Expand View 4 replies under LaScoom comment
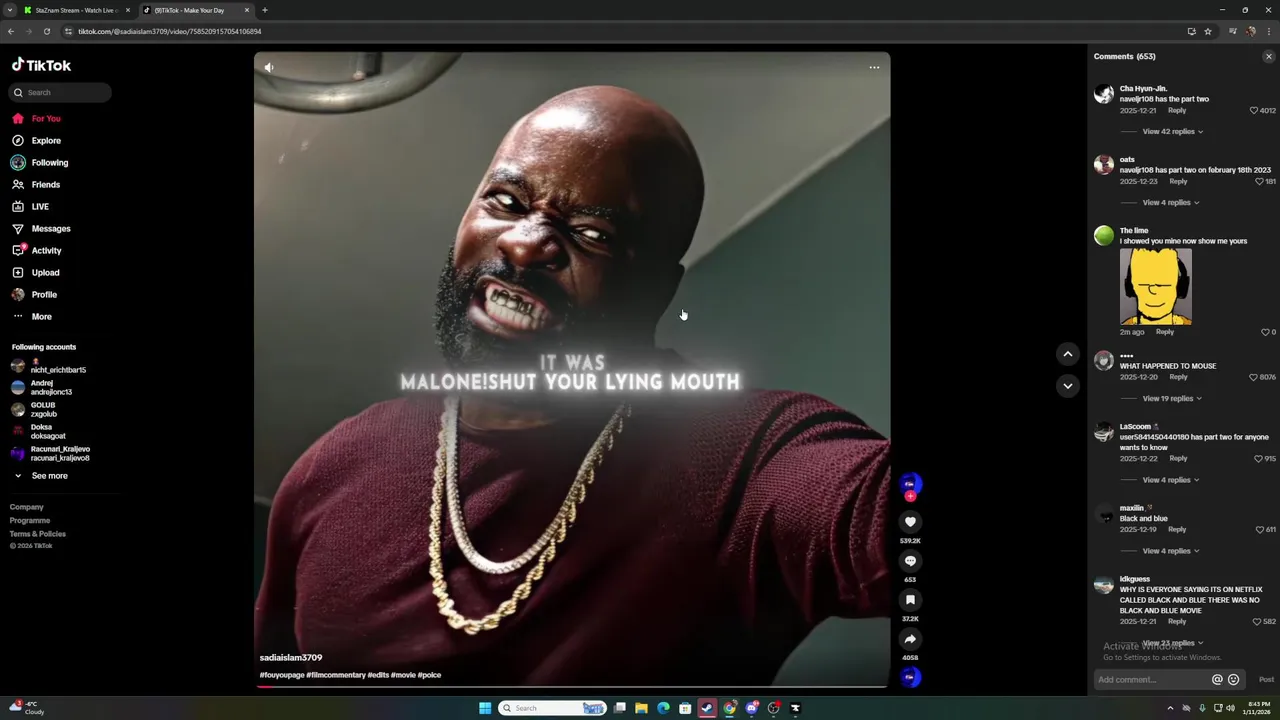 click(x=1170, y=480)
